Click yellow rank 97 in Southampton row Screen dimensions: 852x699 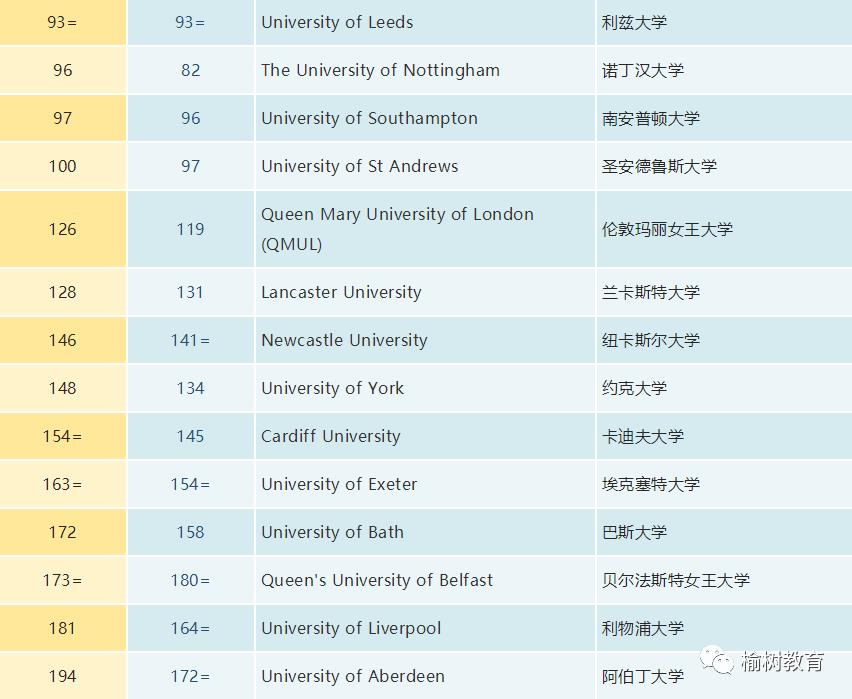tap(62, 118)
